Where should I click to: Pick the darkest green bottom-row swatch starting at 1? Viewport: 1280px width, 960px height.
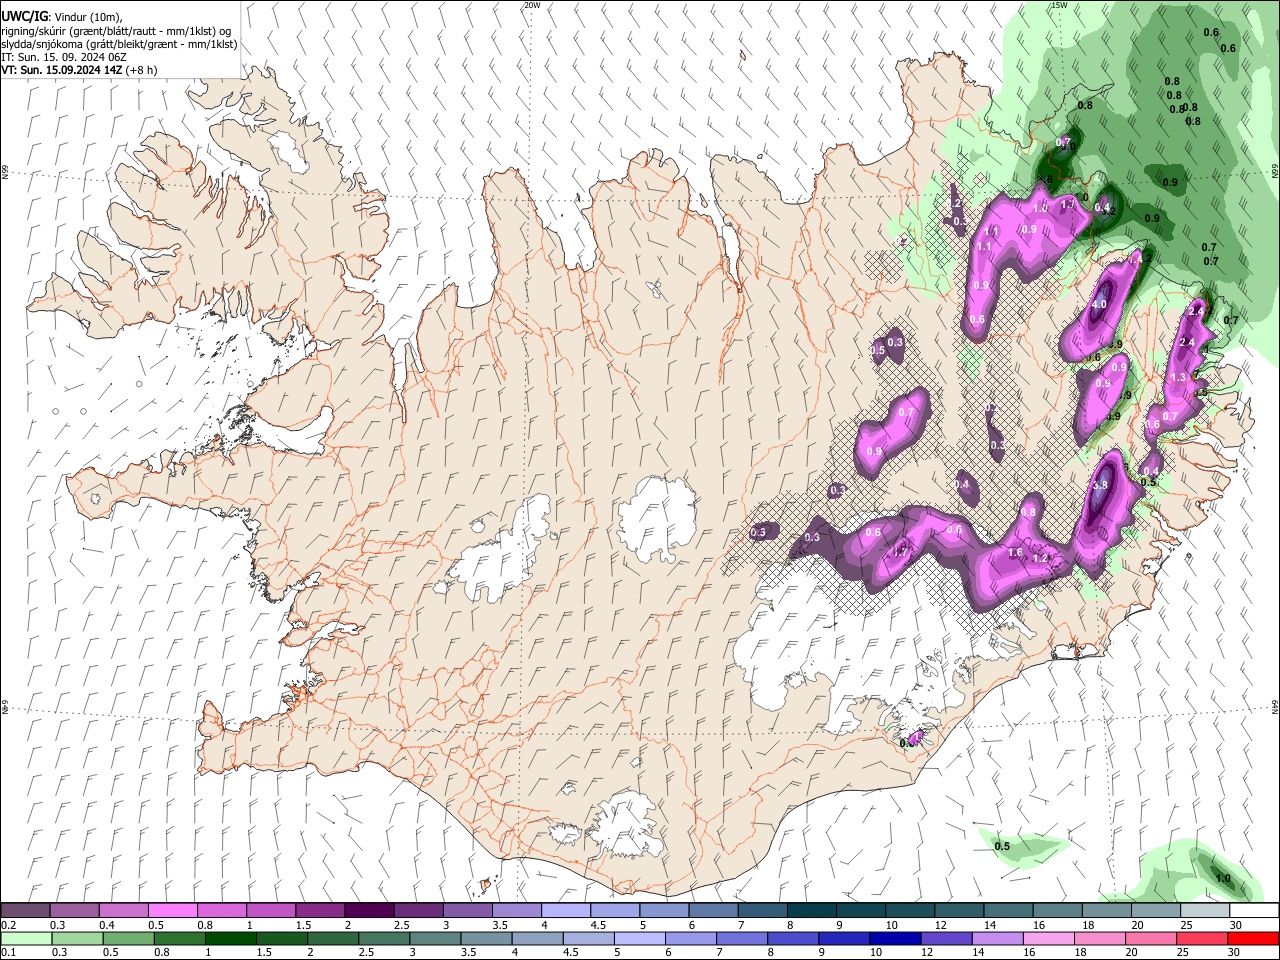tap(231, 938)
